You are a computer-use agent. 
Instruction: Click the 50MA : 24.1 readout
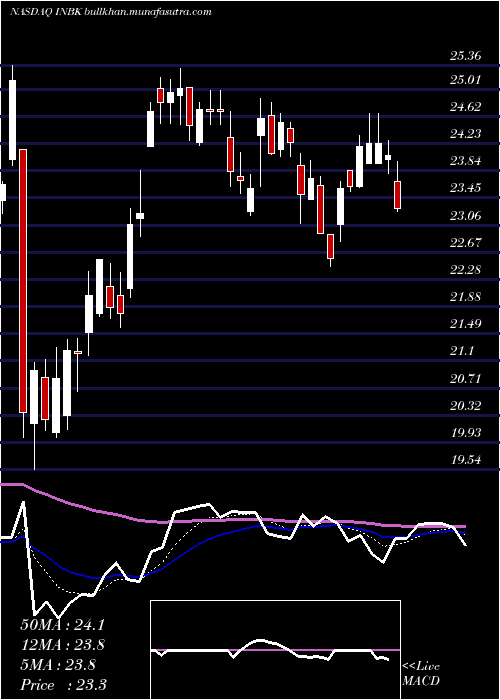(62, 625)
